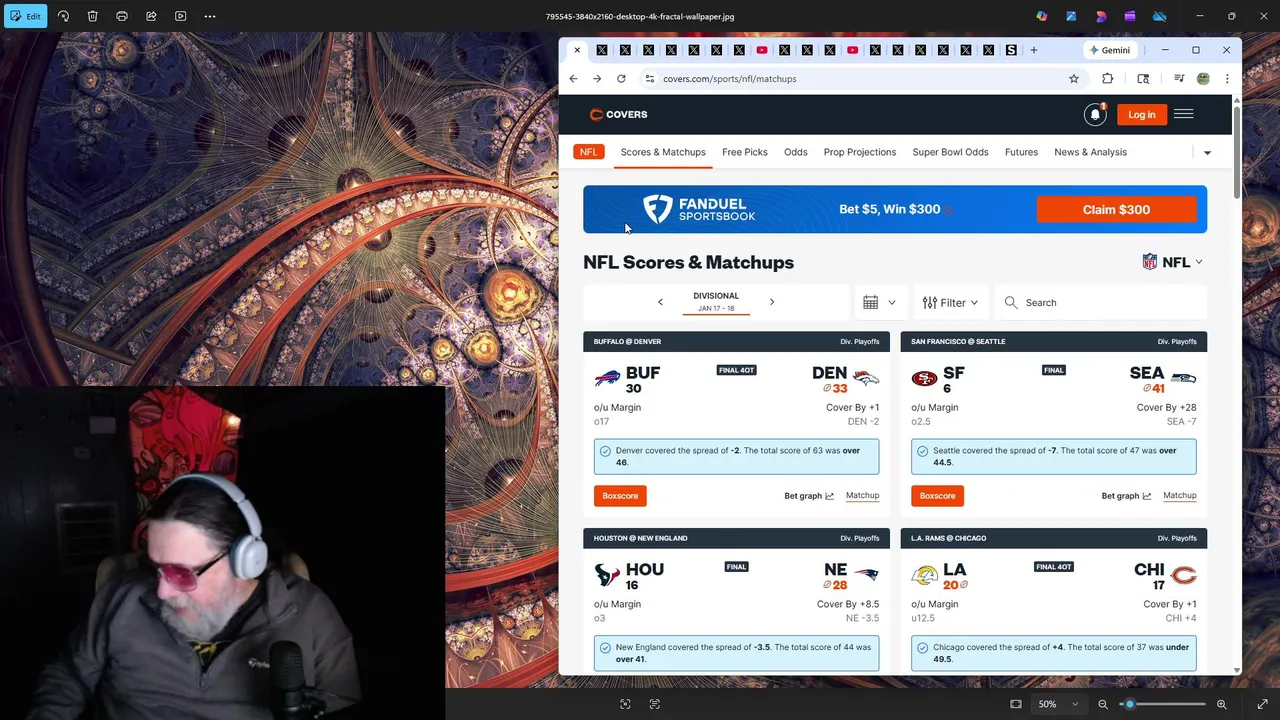Screen dimensions: 1280x720
Task: Click the Chicago Bears team logo
Action: 1183,575
